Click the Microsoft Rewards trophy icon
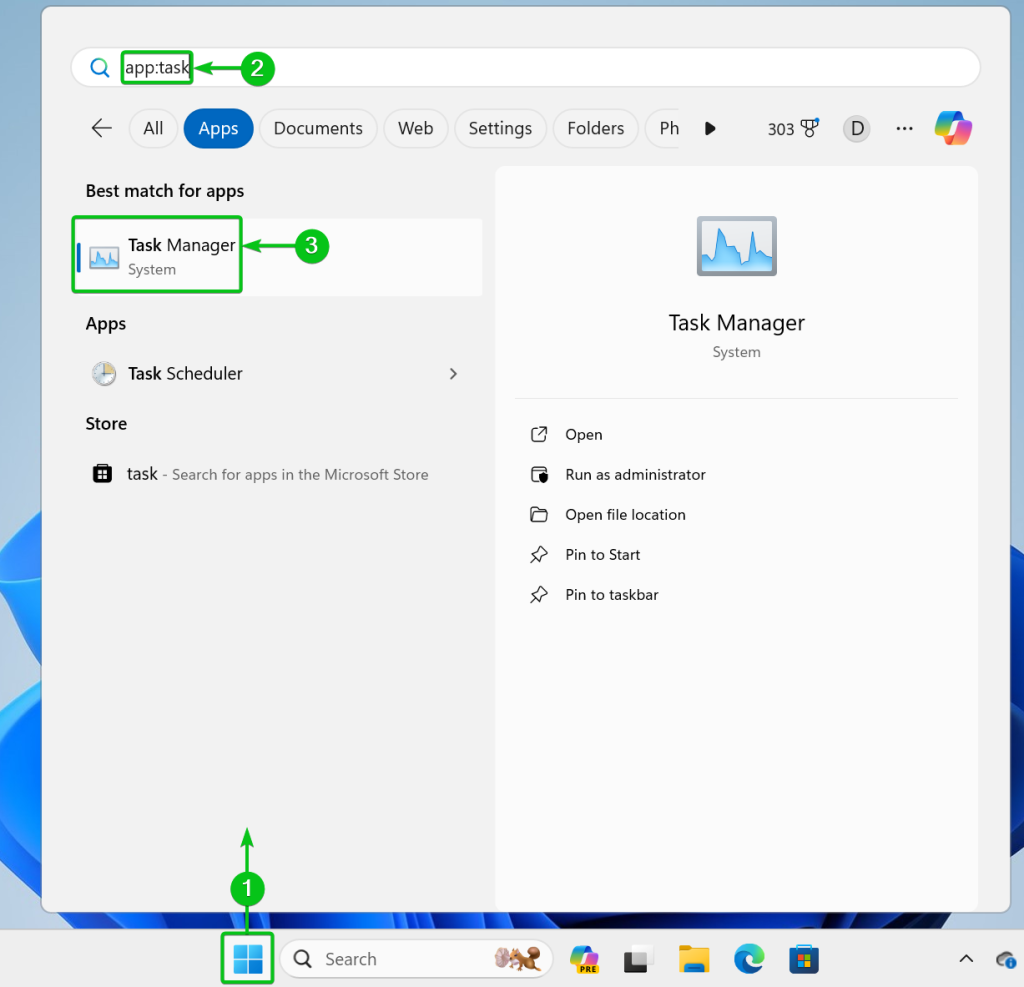1024x987 pixels. pyautogui.click(x=805, y=128)
